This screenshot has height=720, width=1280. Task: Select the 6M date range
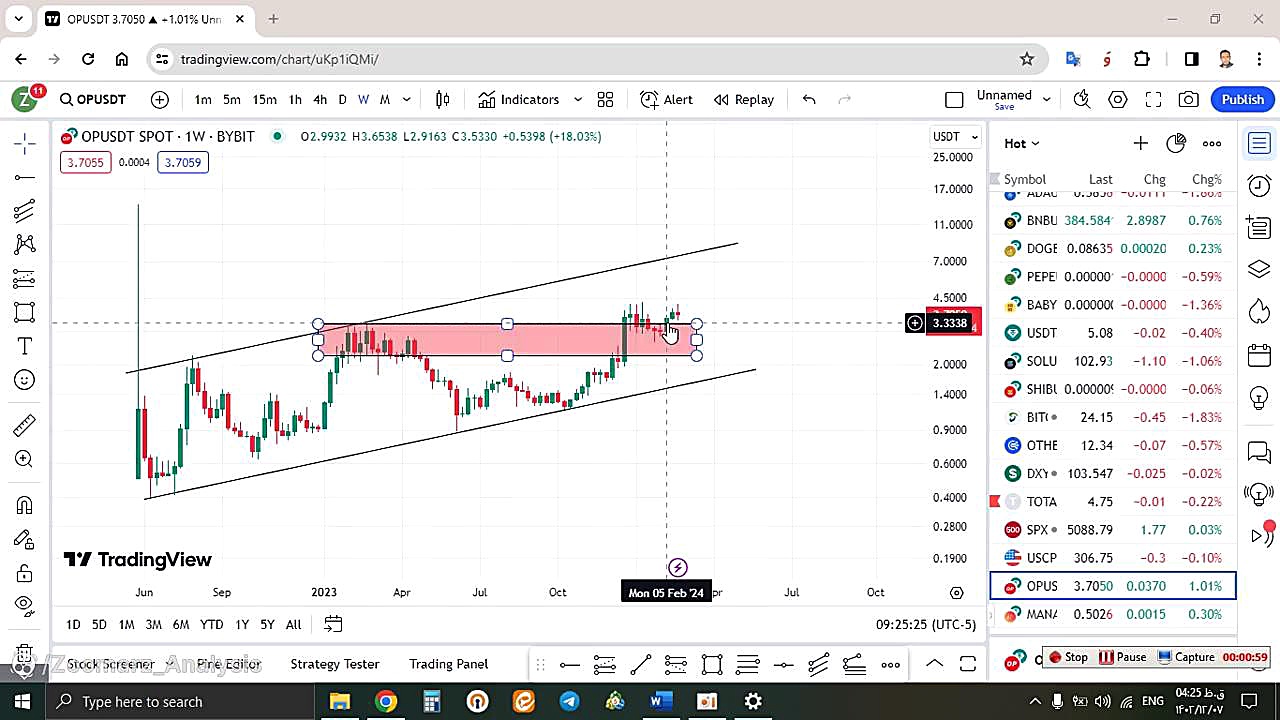coord(181,624)
